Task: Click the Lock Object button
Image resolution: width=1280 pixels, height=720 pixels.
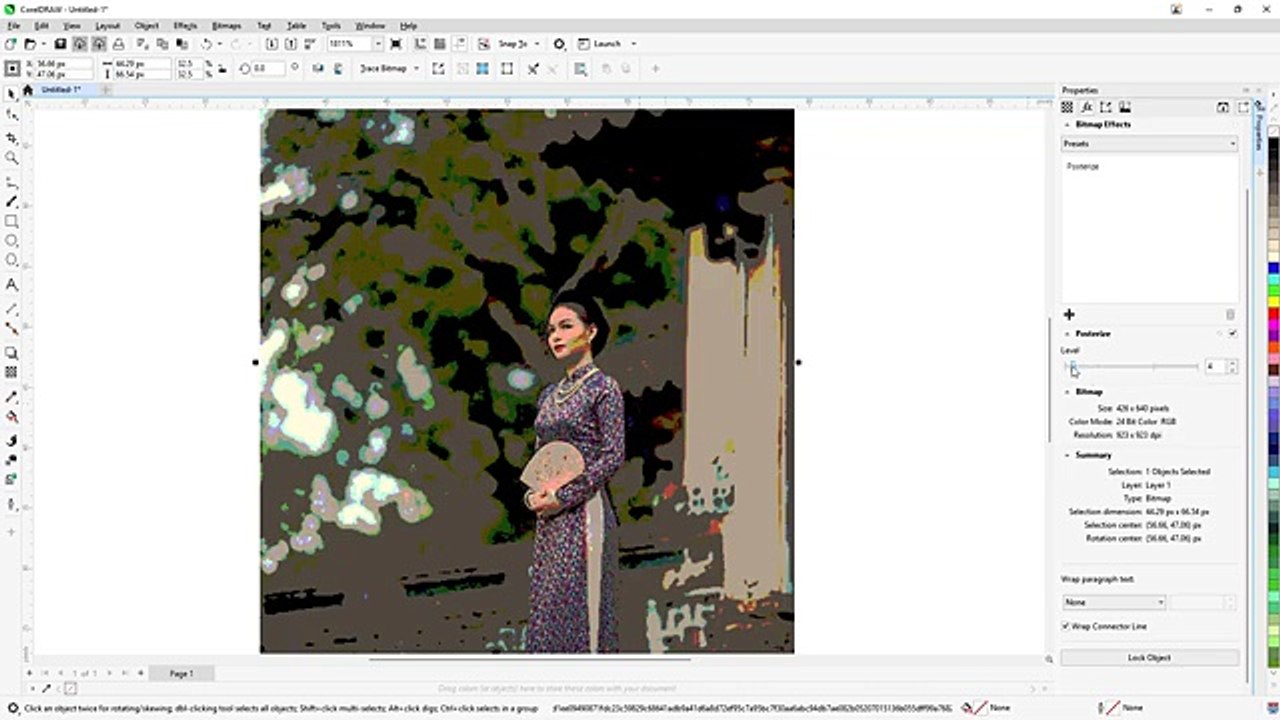Action: (x=1149, y=658)
